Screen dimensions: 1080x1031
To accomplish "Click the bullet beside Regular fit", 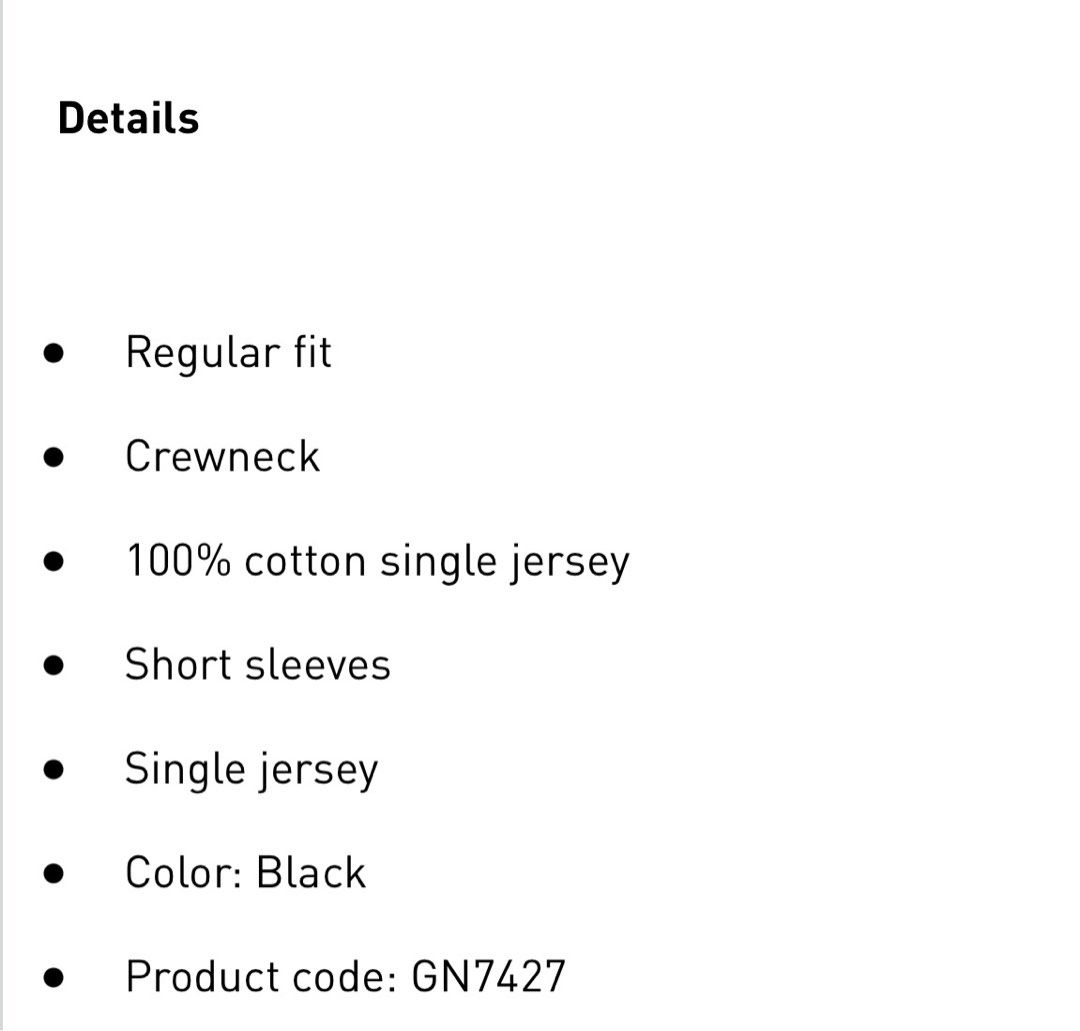I will [54, 353].
